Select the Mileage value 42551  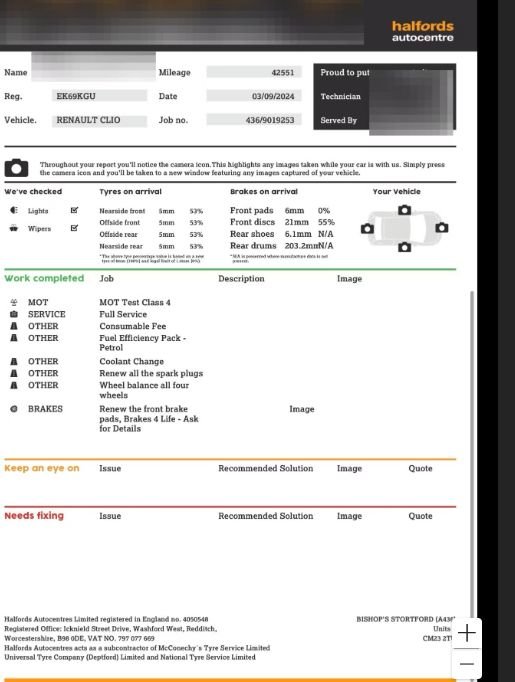click(254, 72)
